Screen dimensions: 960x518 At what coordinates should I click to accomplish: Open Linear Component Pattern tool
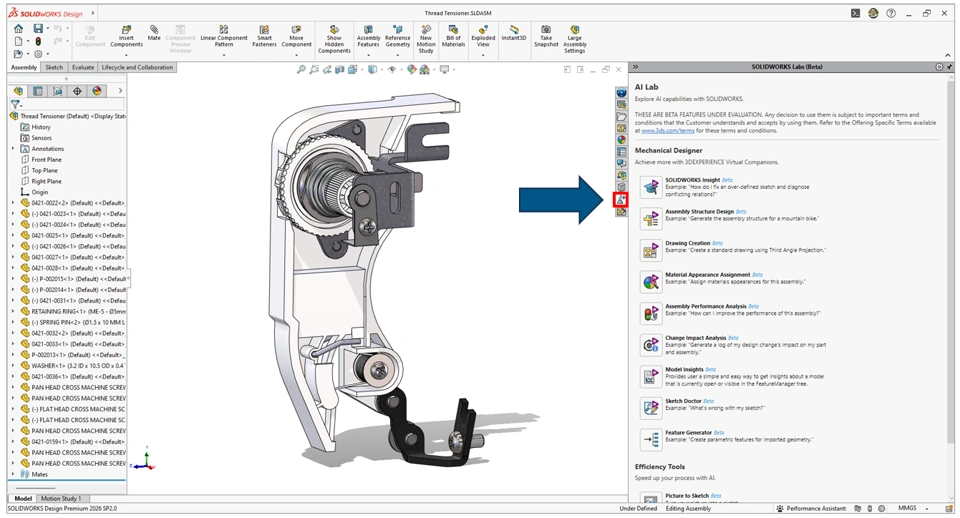[223, 36]
